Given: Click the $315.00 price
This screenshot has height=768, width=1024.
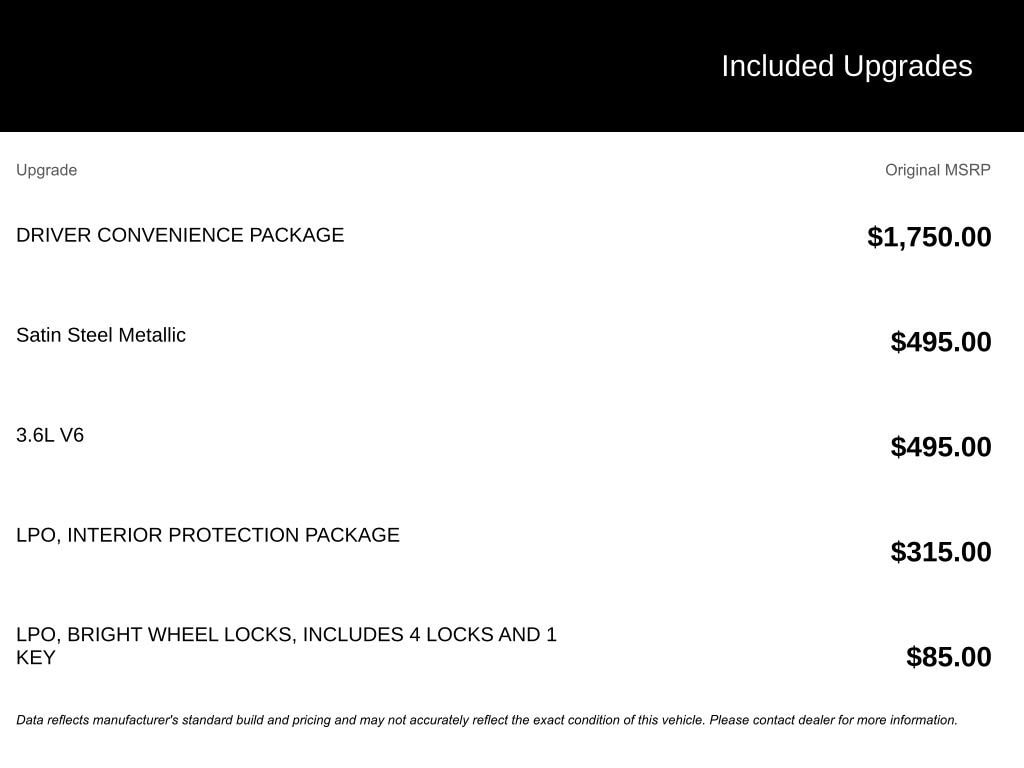Looking at the screenshot, I should pos(941,552).
